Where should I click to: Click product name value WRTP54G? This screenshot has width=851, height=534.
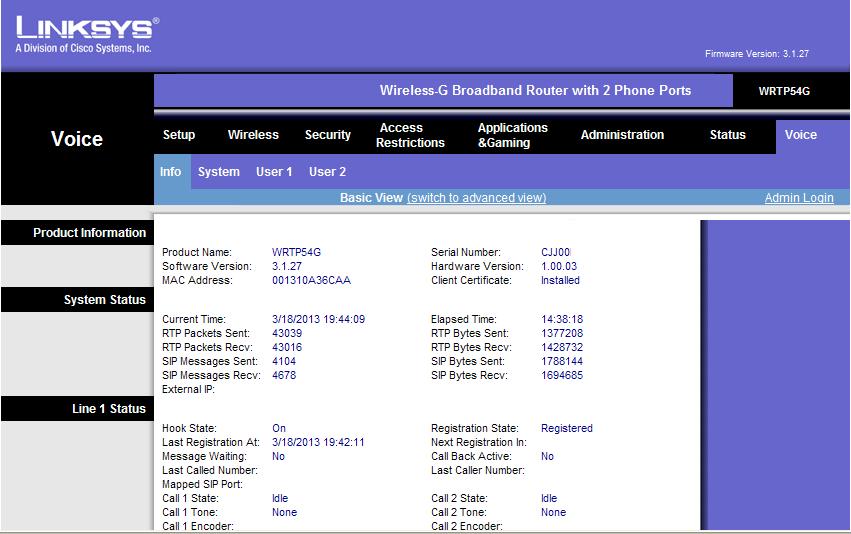296,252
